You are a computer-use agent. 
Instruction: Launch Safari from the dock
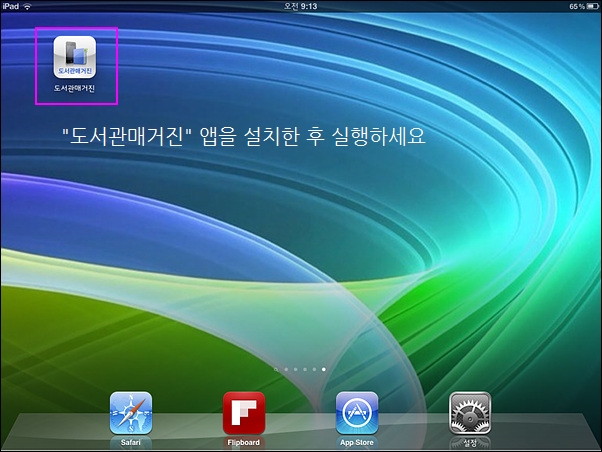tap(131, 413)
